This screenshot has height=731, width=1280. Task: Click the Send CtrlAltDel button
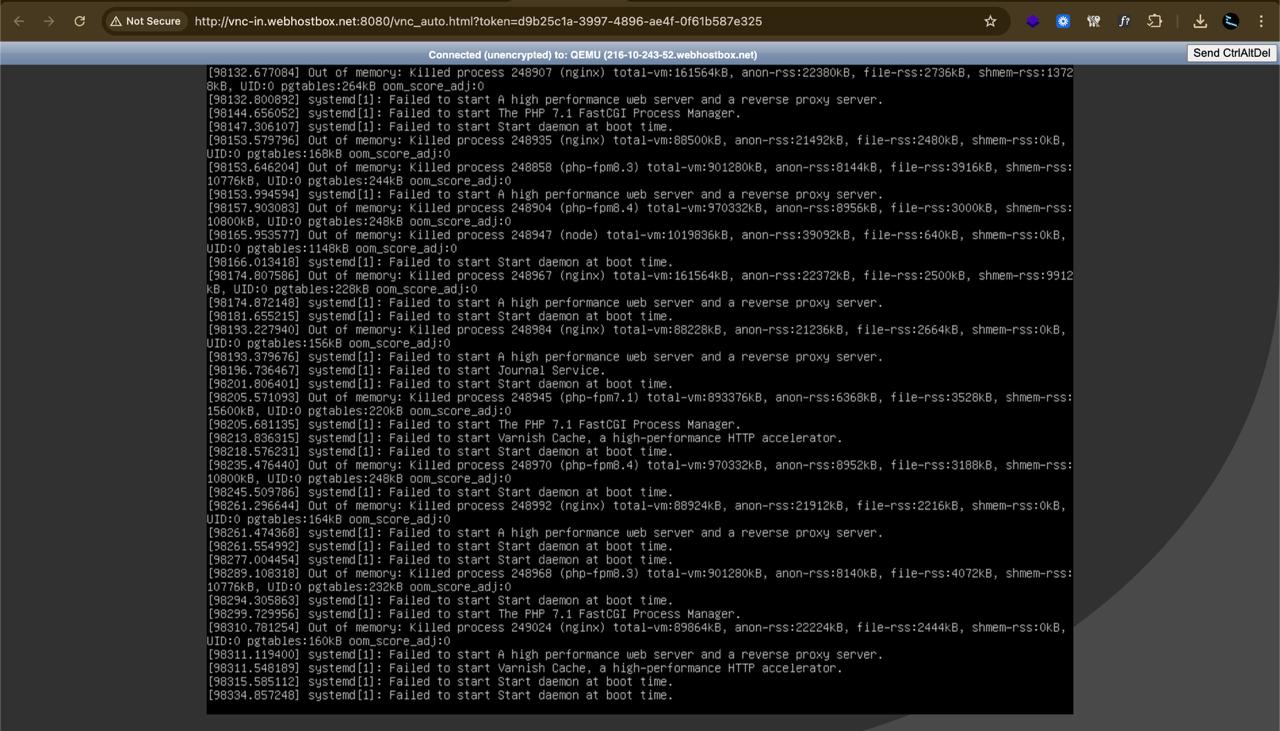1232,53
